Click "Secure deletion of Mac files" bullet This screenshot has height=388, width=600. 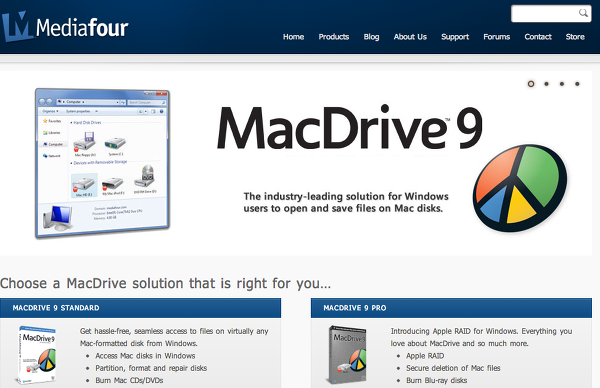pos(453,368)
